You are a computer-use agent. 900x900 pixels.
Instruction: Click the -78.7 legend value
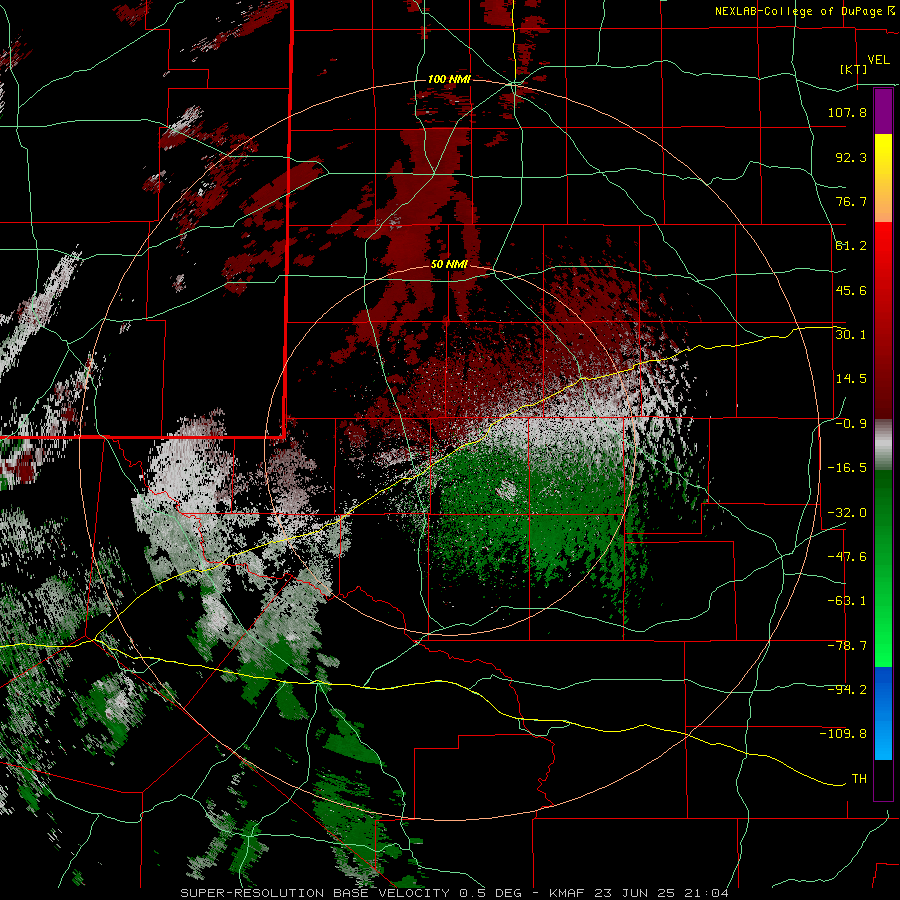(847, 645)
